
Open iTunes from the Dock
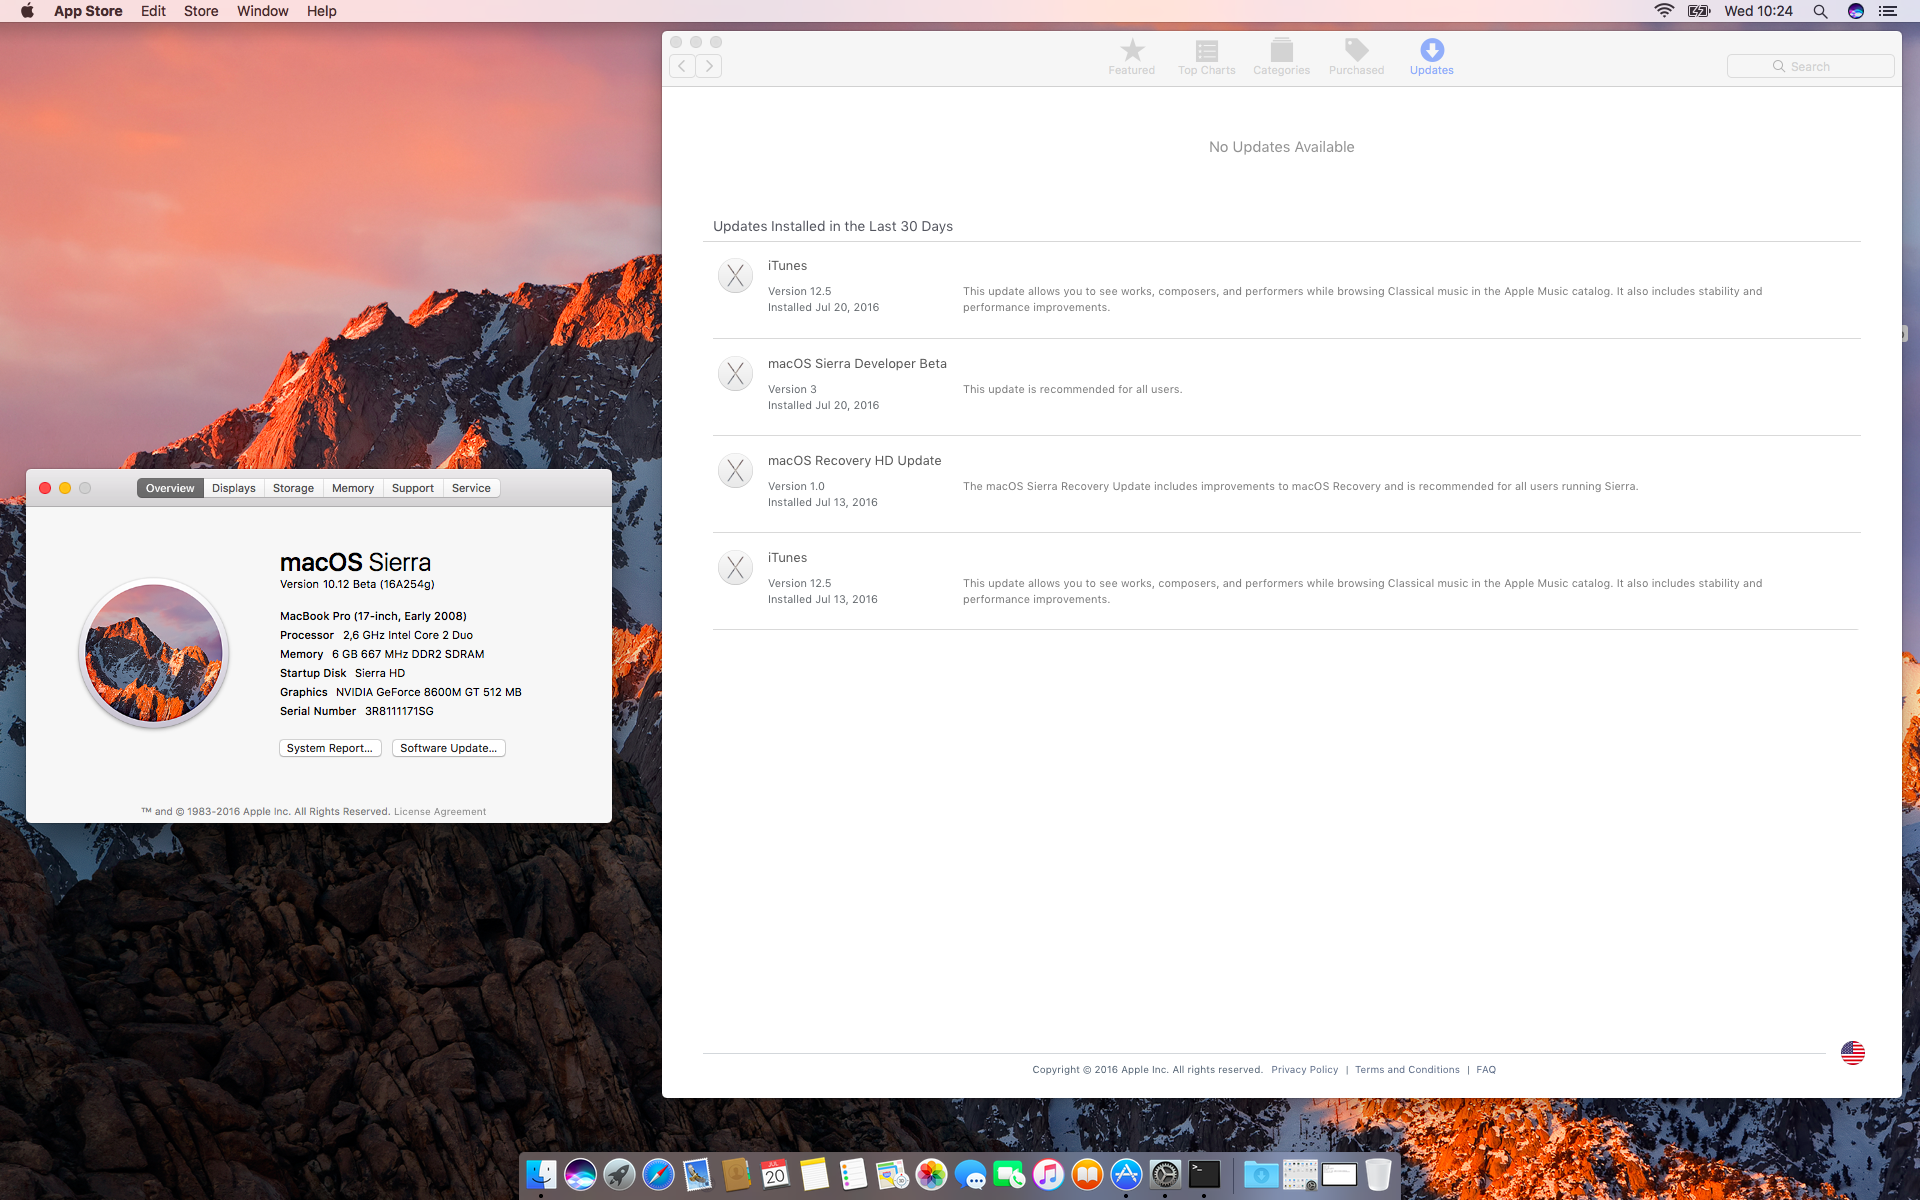tap(1048, 1174)
